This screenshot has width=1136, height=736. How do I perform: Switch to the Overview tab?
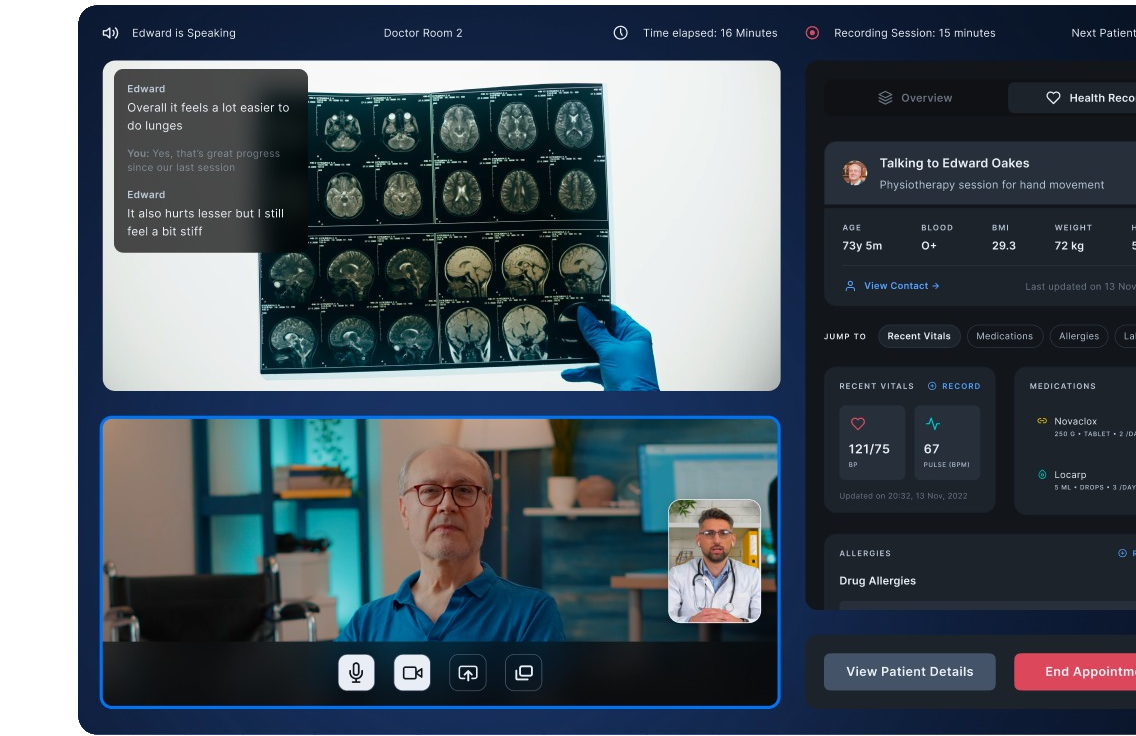(x=914, y=98)
